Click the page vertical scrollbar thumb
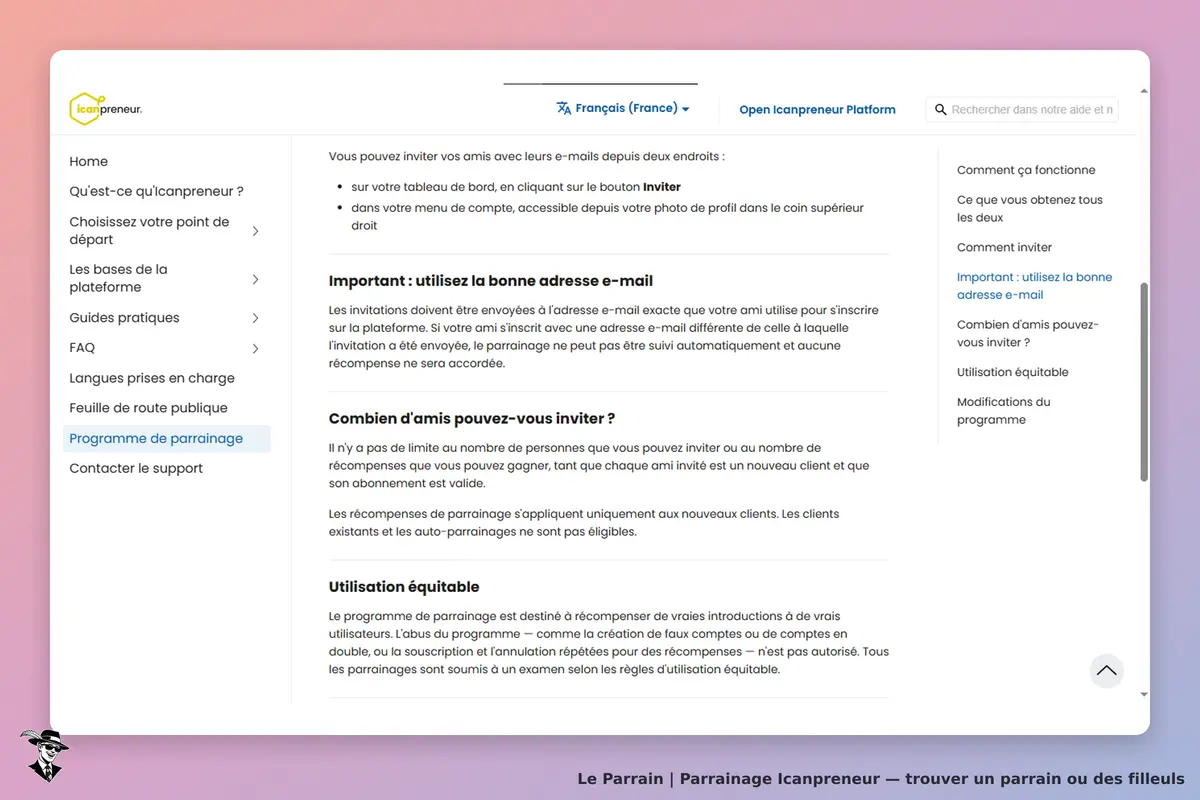 (x=1144, y=382)
